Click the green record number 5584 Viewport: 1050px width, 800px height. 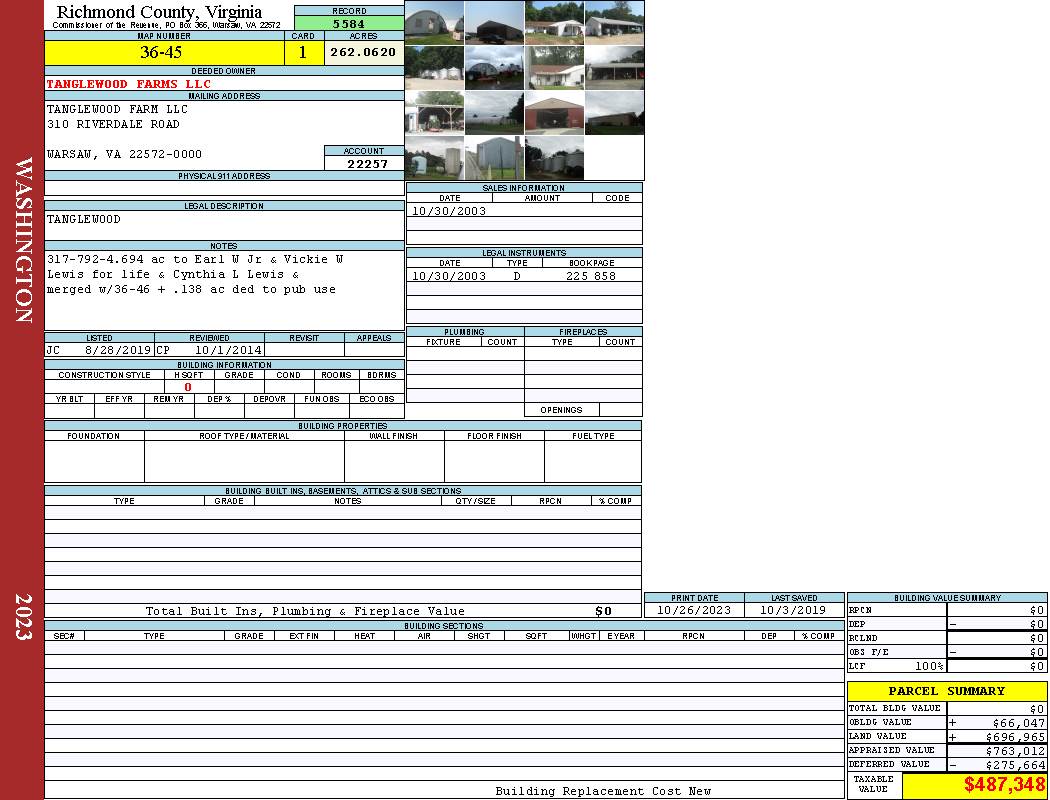(349, 23)
